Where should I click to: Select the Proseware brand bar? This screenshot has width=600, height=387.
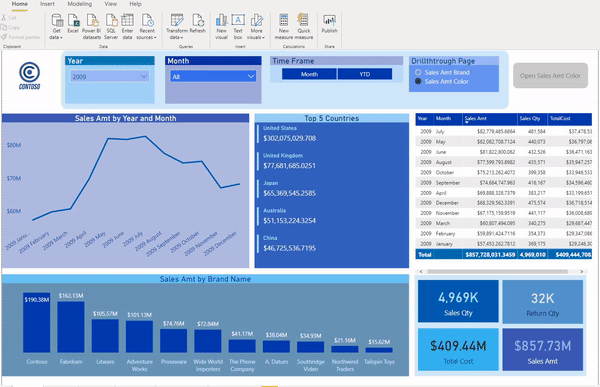174,341
